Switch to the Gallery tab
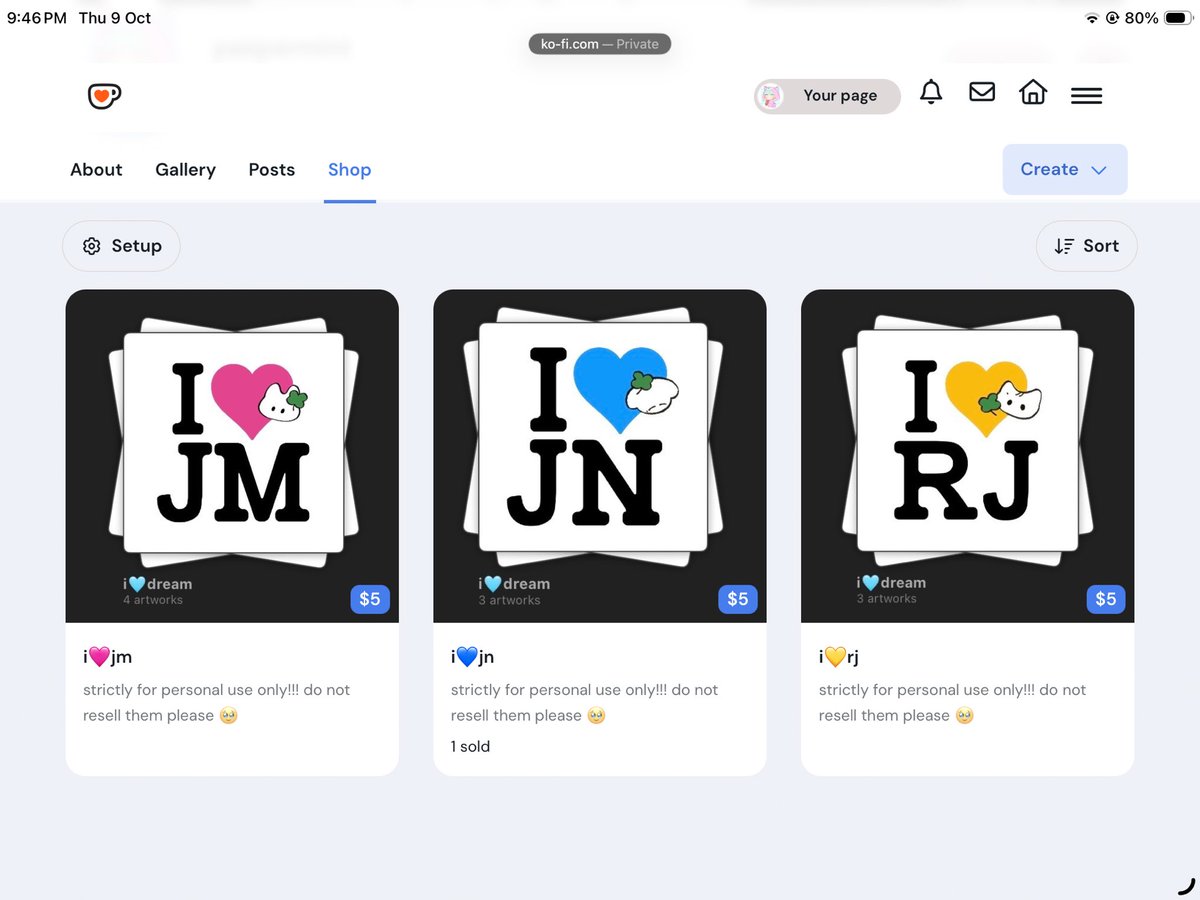The width and height of the screenshot is (1200, 900). 185,170
